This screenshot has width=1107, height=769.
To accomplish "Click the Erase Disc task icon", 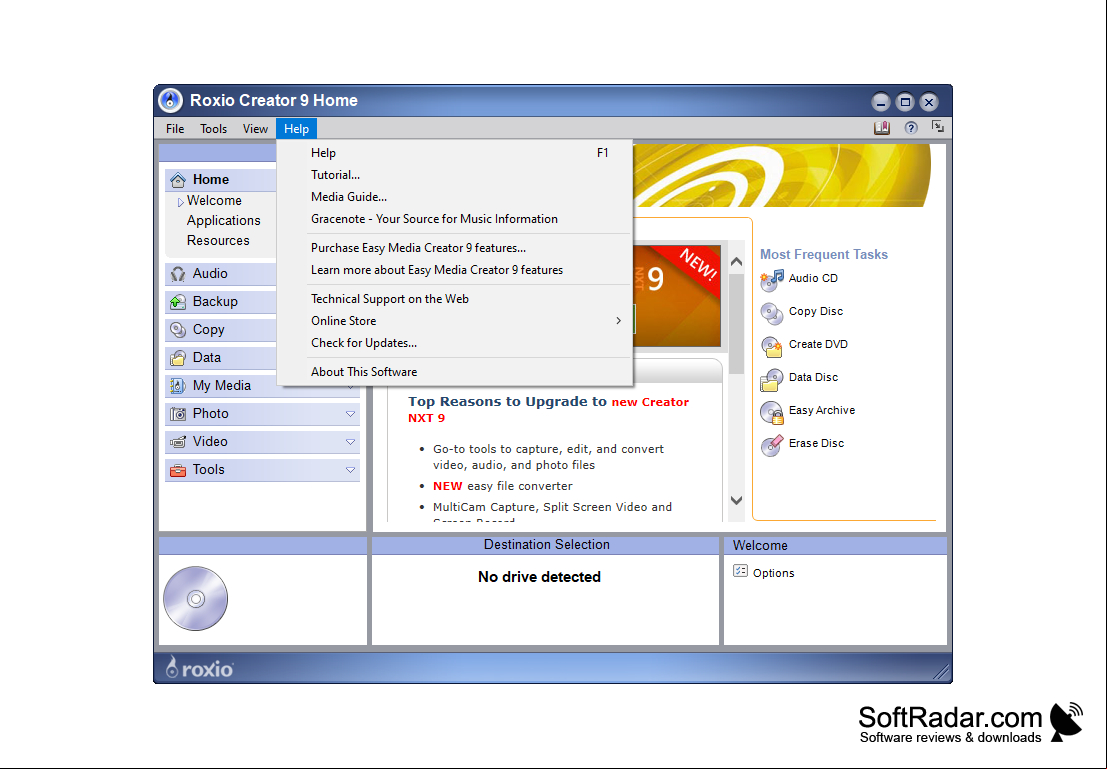I will pos(772,445).
